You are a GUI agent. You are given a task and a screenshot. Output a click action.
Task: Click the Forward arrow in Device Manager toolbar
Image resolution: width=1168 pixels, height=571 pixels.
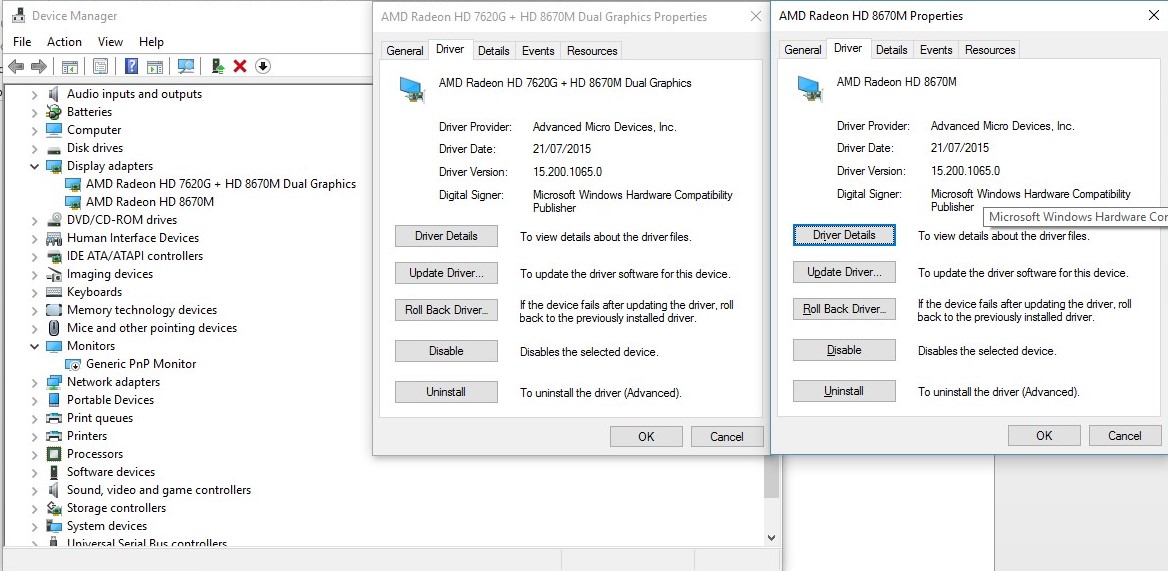coord(39,66)
